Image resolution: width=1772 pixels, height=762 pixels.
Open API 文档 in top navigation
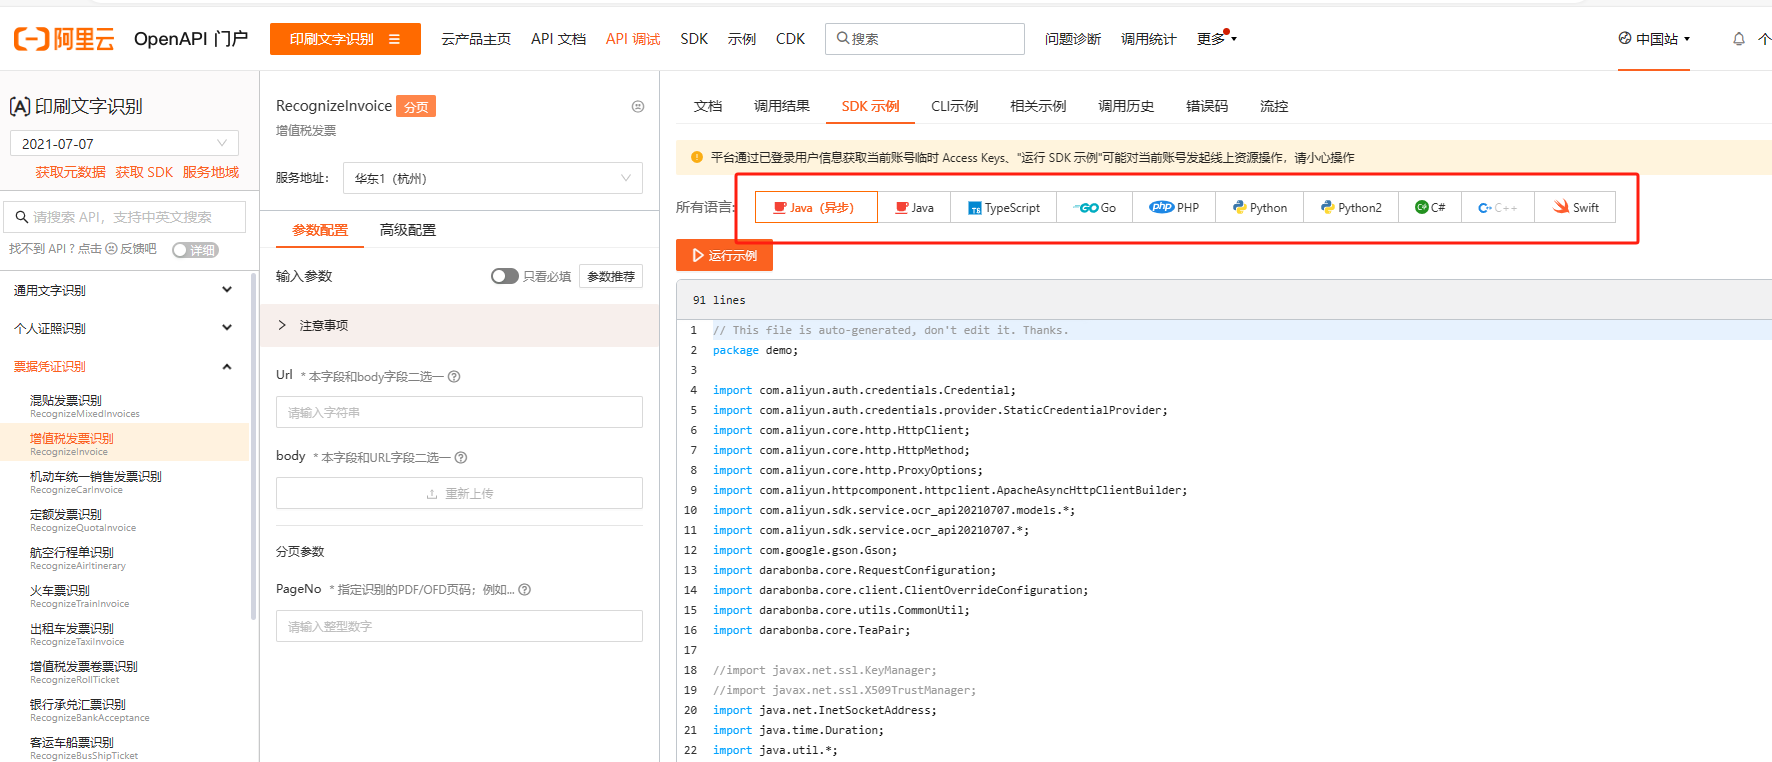[x=558, y=39]
